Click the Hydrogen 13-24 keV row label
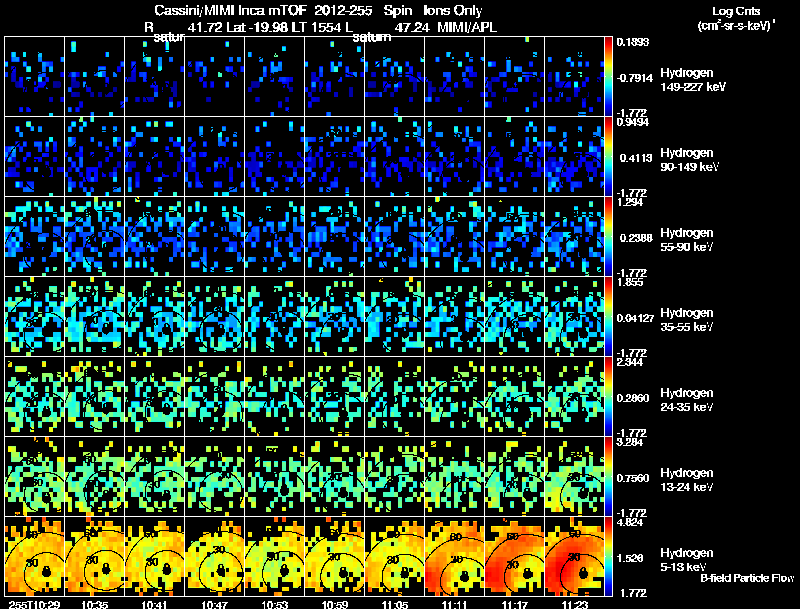The image size is (800, 609). (x=687, y=480)
